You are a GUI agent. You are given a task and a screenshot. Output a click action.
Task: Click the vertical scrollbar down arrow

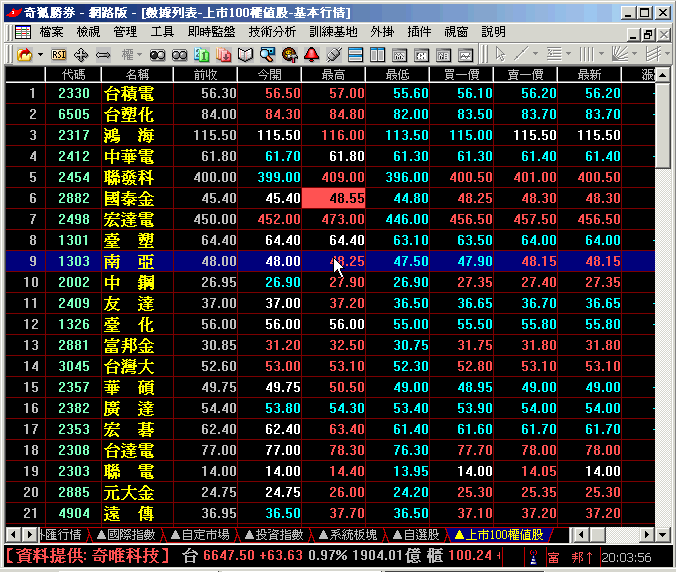[x=663, y=535]
